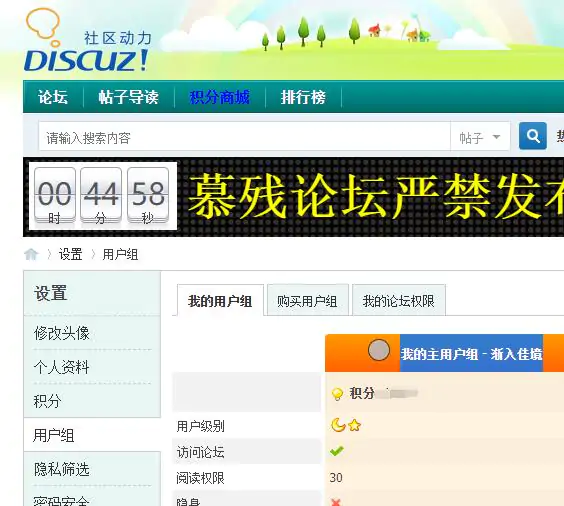Click the 用户级别 row label
This screenshot has height=506, width=564.
pyautogui.click(x=200, y=426)
